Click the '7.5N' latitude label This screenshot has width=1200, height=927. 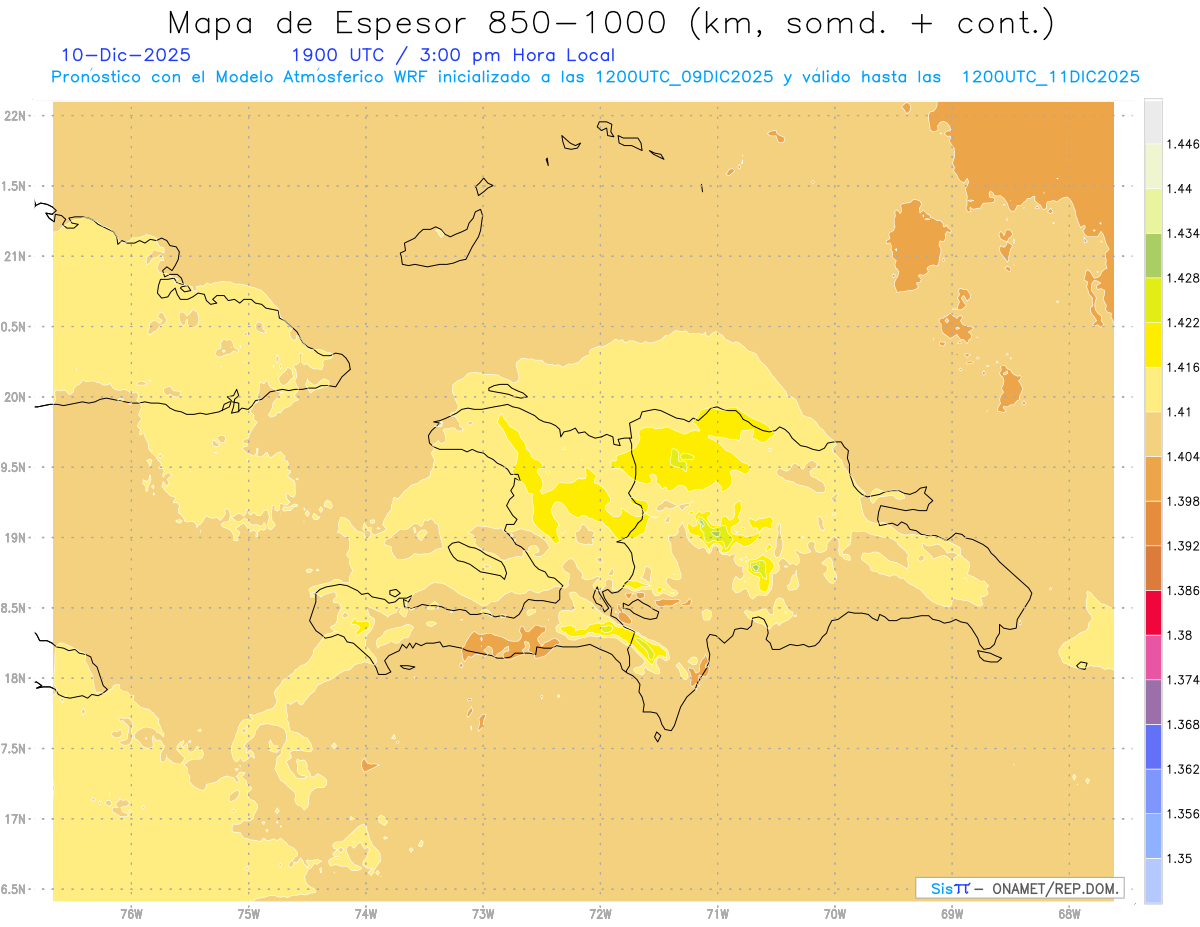pos(15,750)
